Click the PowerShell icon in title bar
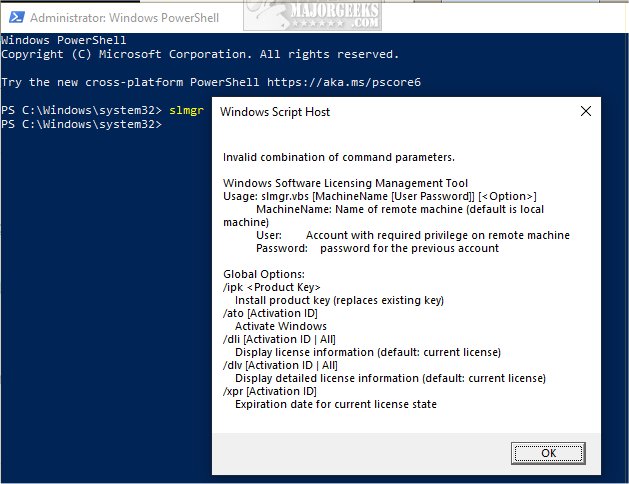Viewport: 629px width, 484px height. coord(13,15)
